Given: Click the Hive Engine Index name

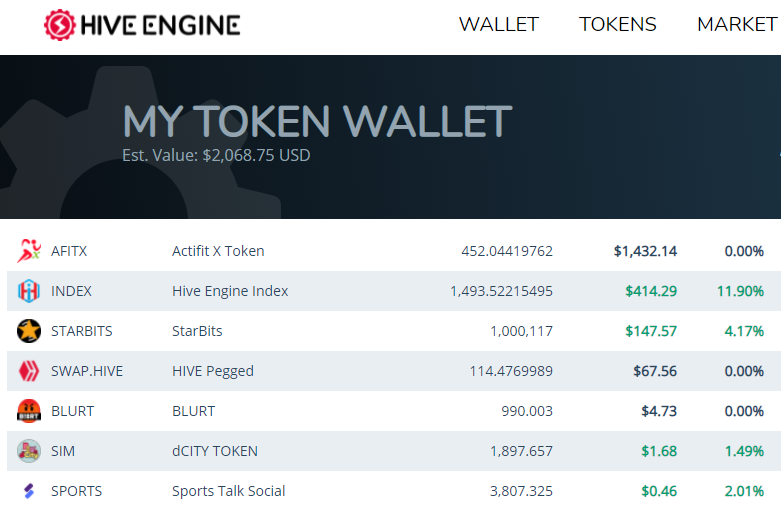Looking at the screenshot, I should coord(230,291).
